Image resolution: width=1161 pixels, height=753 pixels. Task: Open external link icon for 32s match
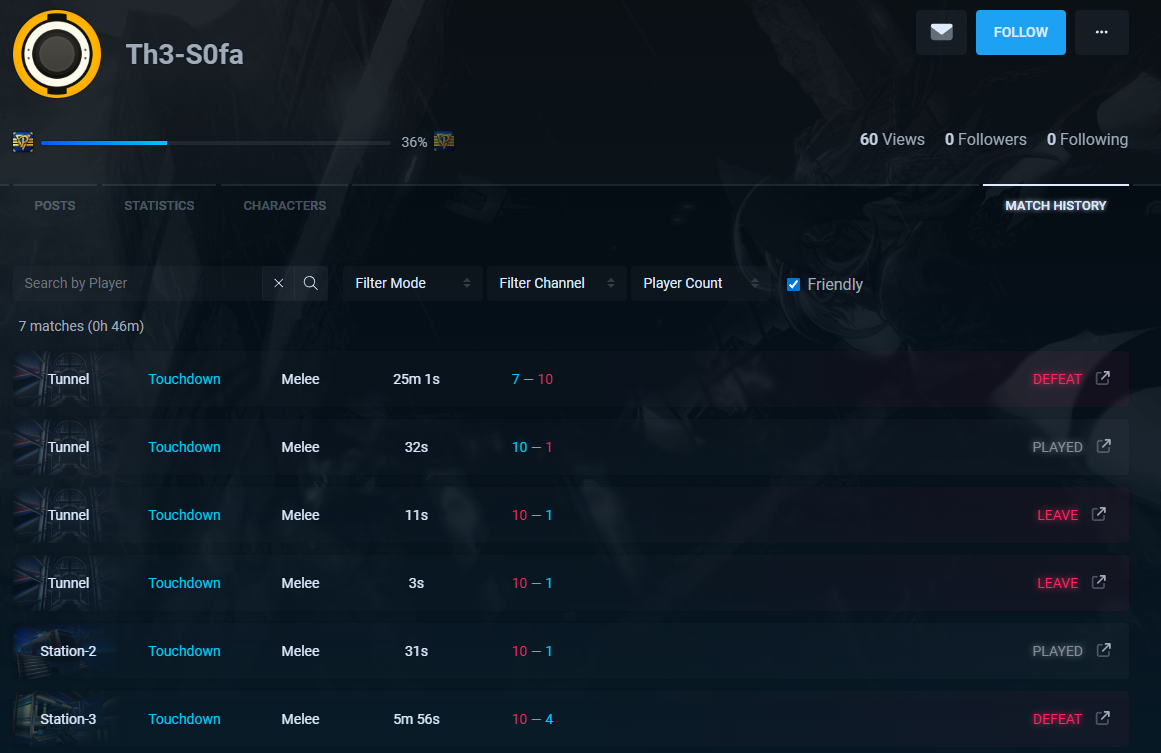pyautogui.click(x=1104, y=447)
